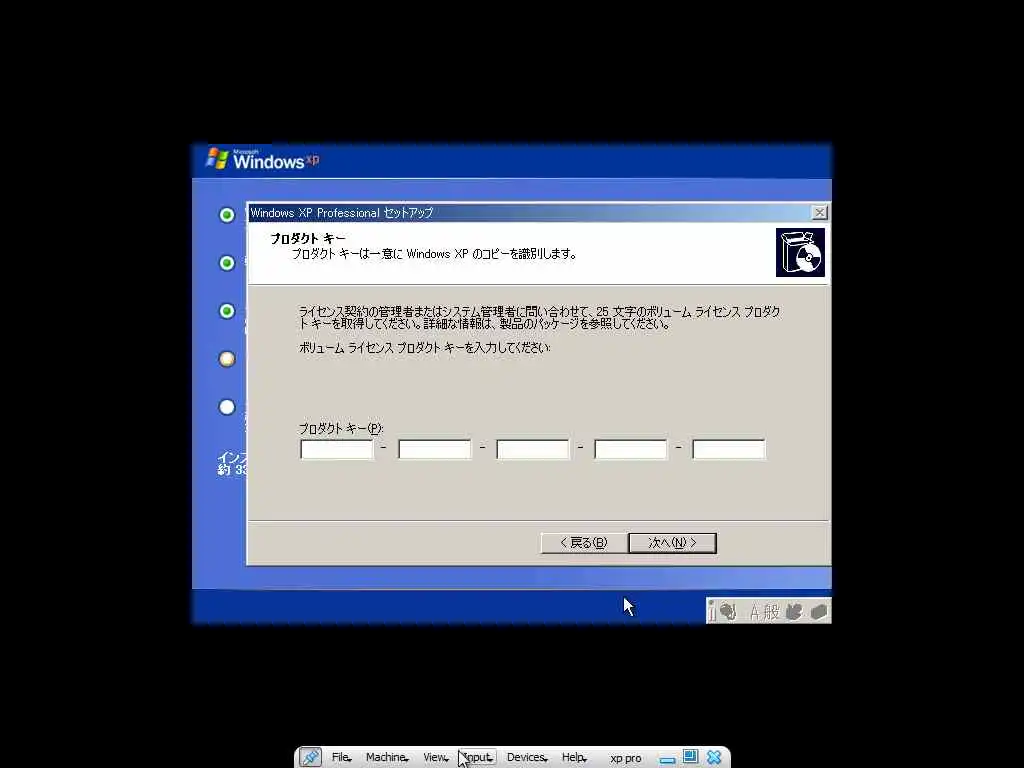
Task: Minimize the VM via mini toolbar icon
Action: (667, 760)
